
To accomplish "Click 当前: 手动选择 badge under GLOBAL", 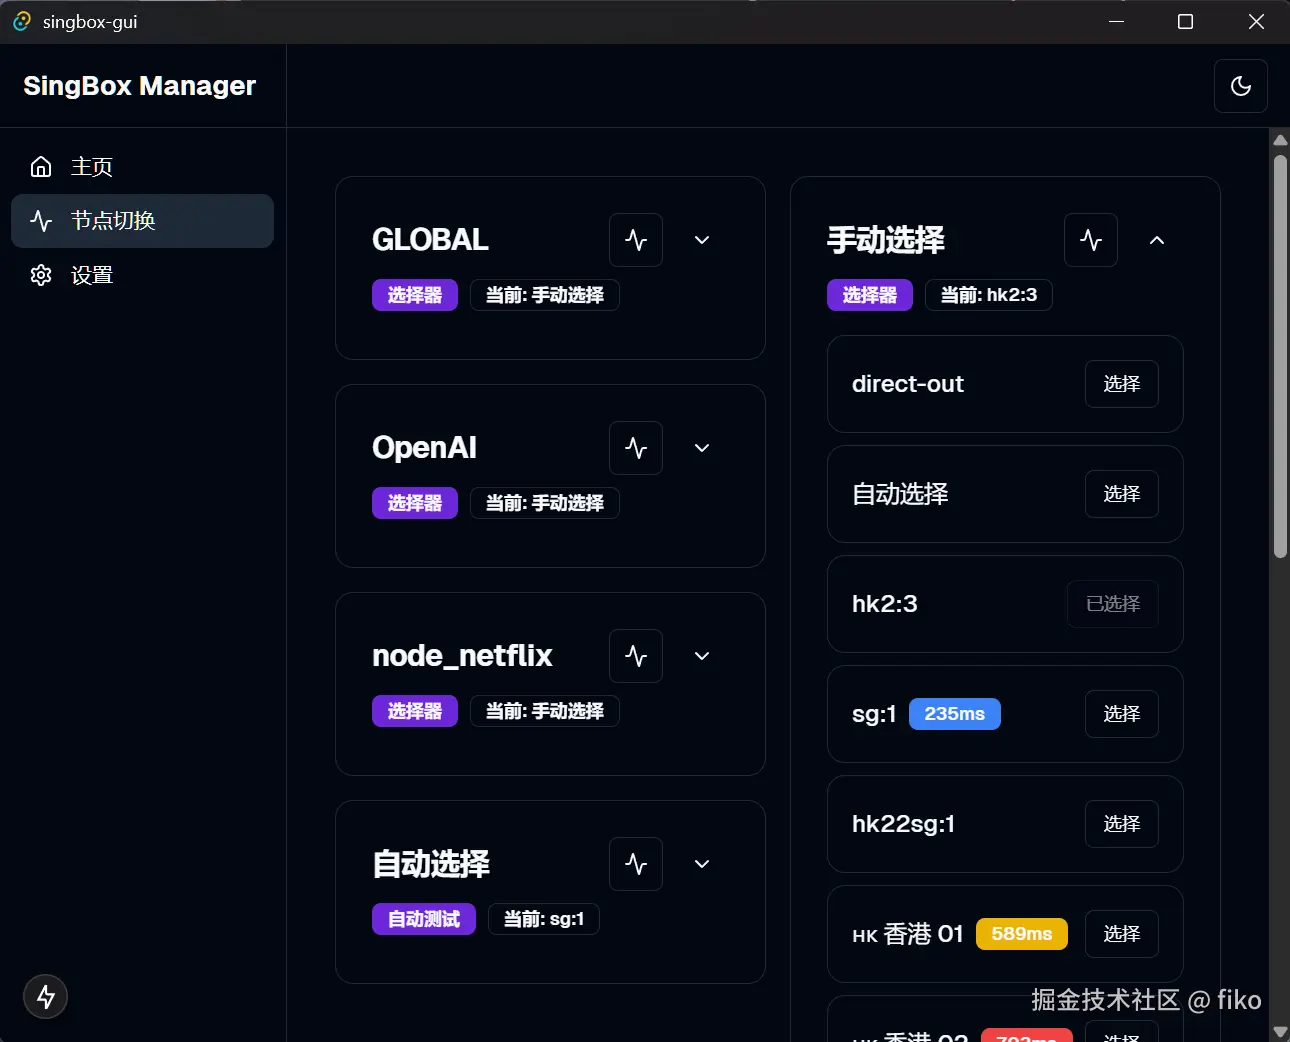I will pos(545,295).
